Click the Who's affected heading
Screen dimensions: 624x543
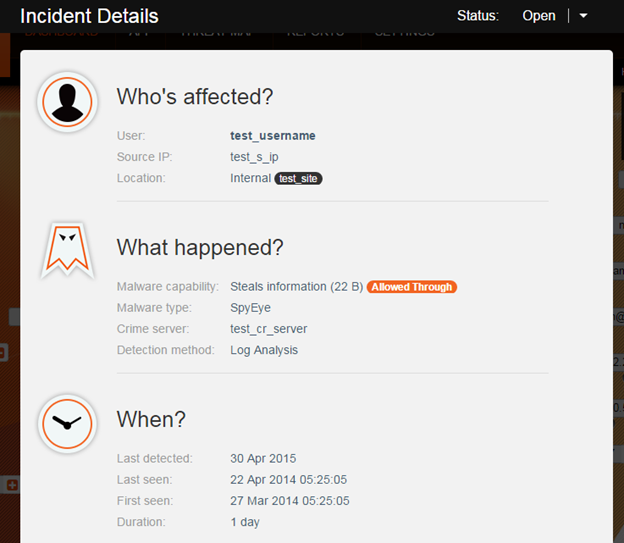pyautogui.click(x=195, y=97)
